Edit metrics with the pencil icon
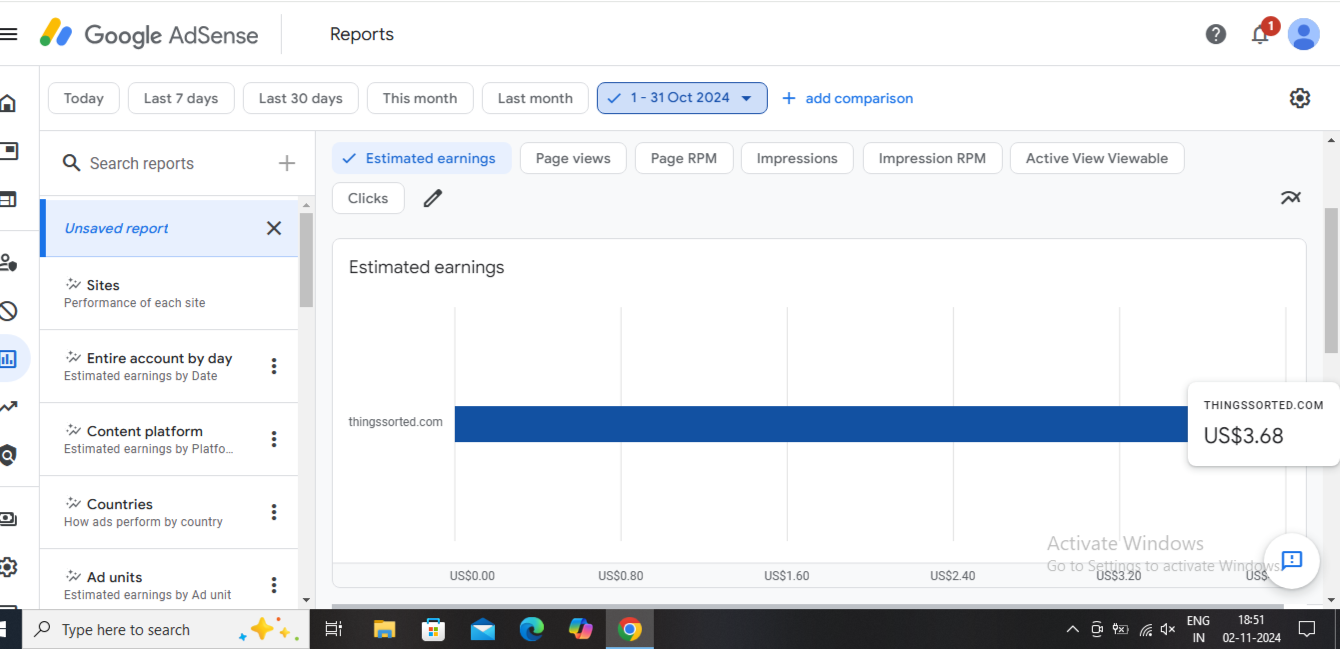Viewport: 1340px width, 649px height. pyautogui.click(x=432, y=198)
